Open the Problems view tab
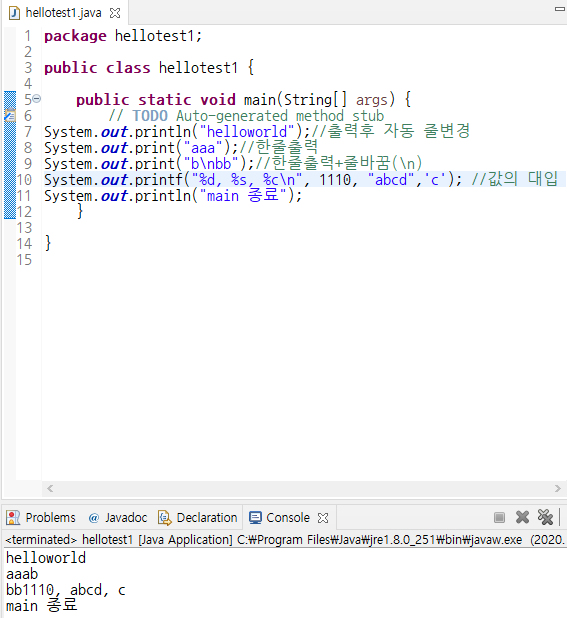The width and height of the screenshot is (567, 618). coord(41,517)
